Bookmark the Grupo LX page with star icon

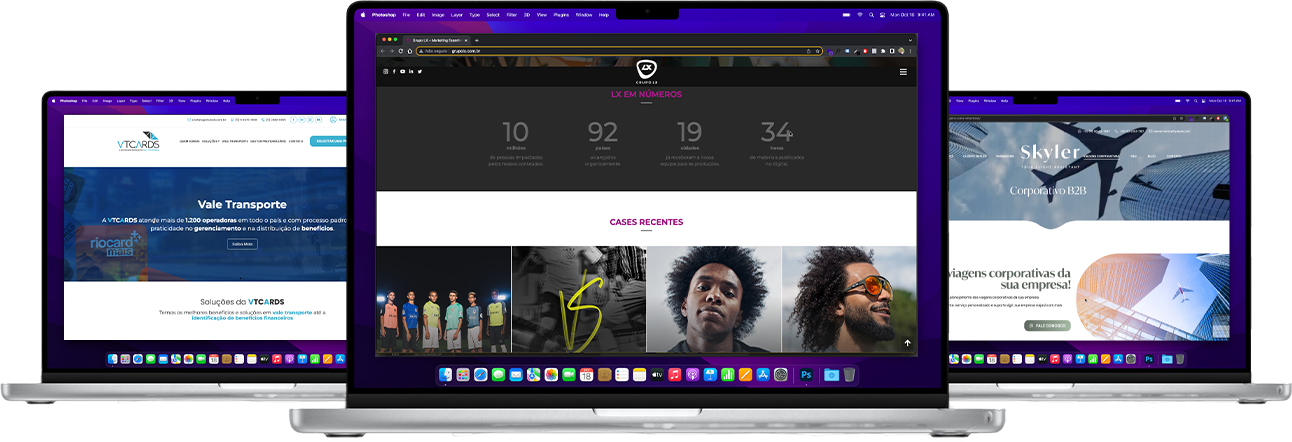coord(817,51)
